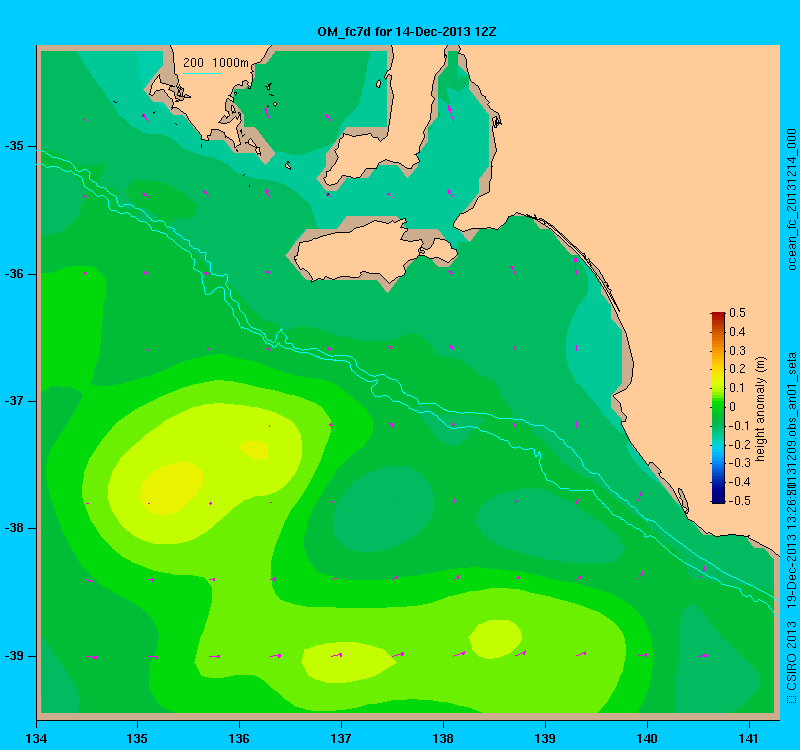Click the '0.1' colorbar value
The height and width of the screenshot is (750, 800).
point(737,388)
